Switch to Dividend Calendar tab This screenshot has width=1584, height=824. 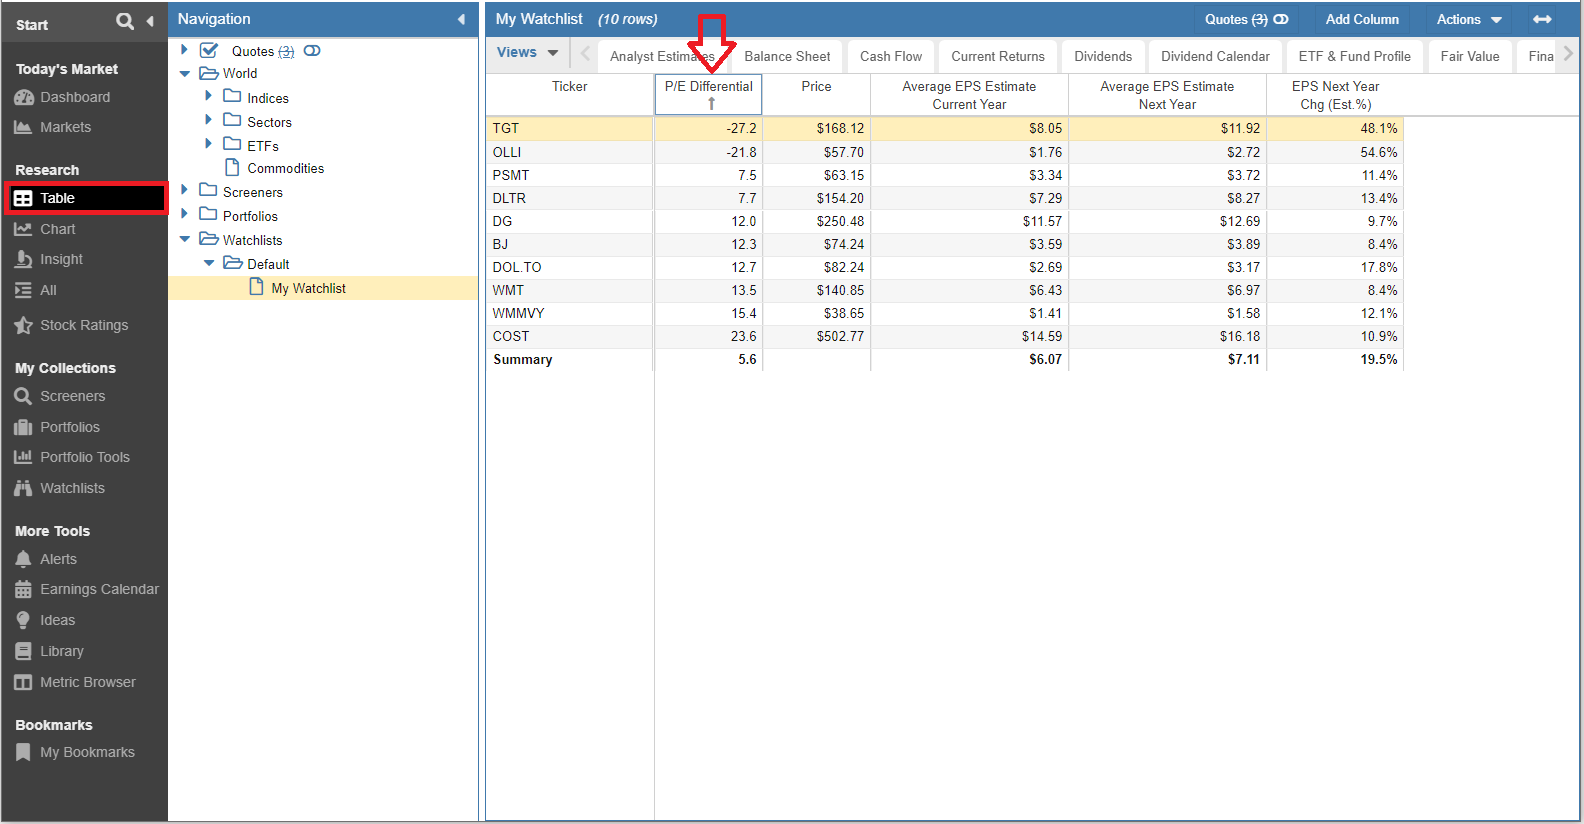click(x=1215, y=56)
